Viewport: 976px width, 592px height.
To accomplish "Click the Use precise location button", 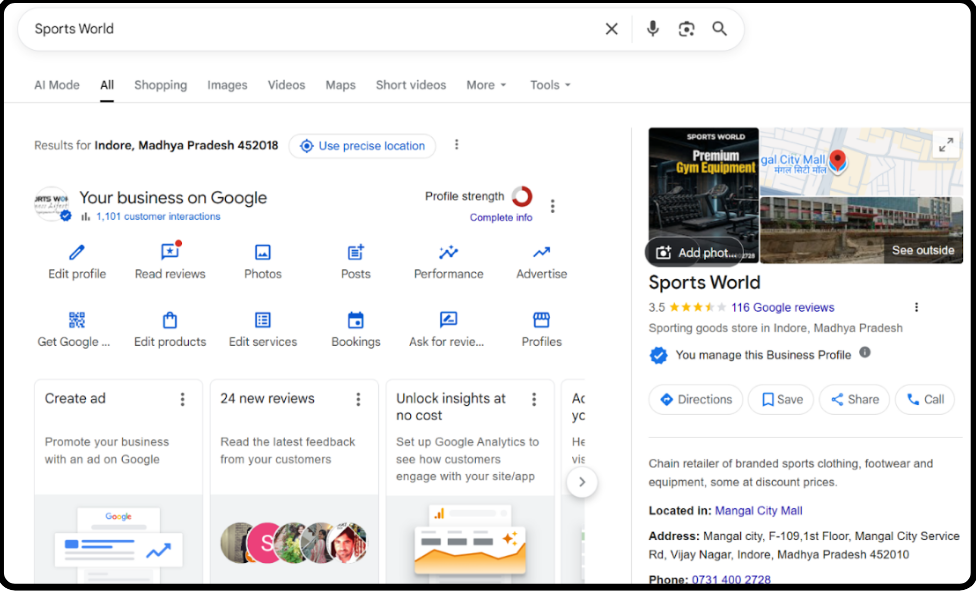I will pos(362,146).
